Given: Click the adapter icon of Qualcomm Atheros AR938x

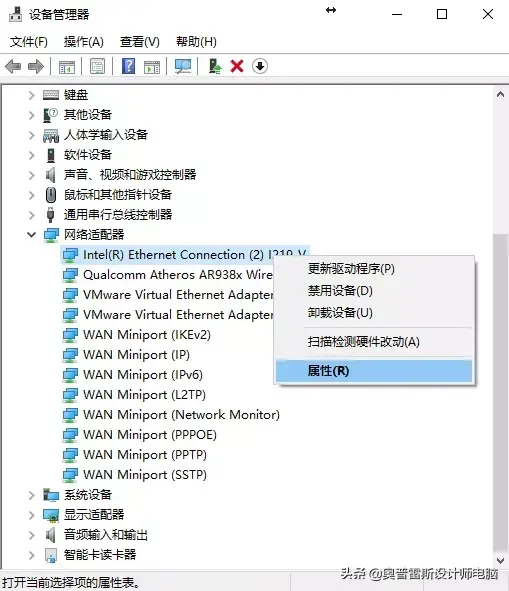Looking at the screenshot, I should click(70, 275).
